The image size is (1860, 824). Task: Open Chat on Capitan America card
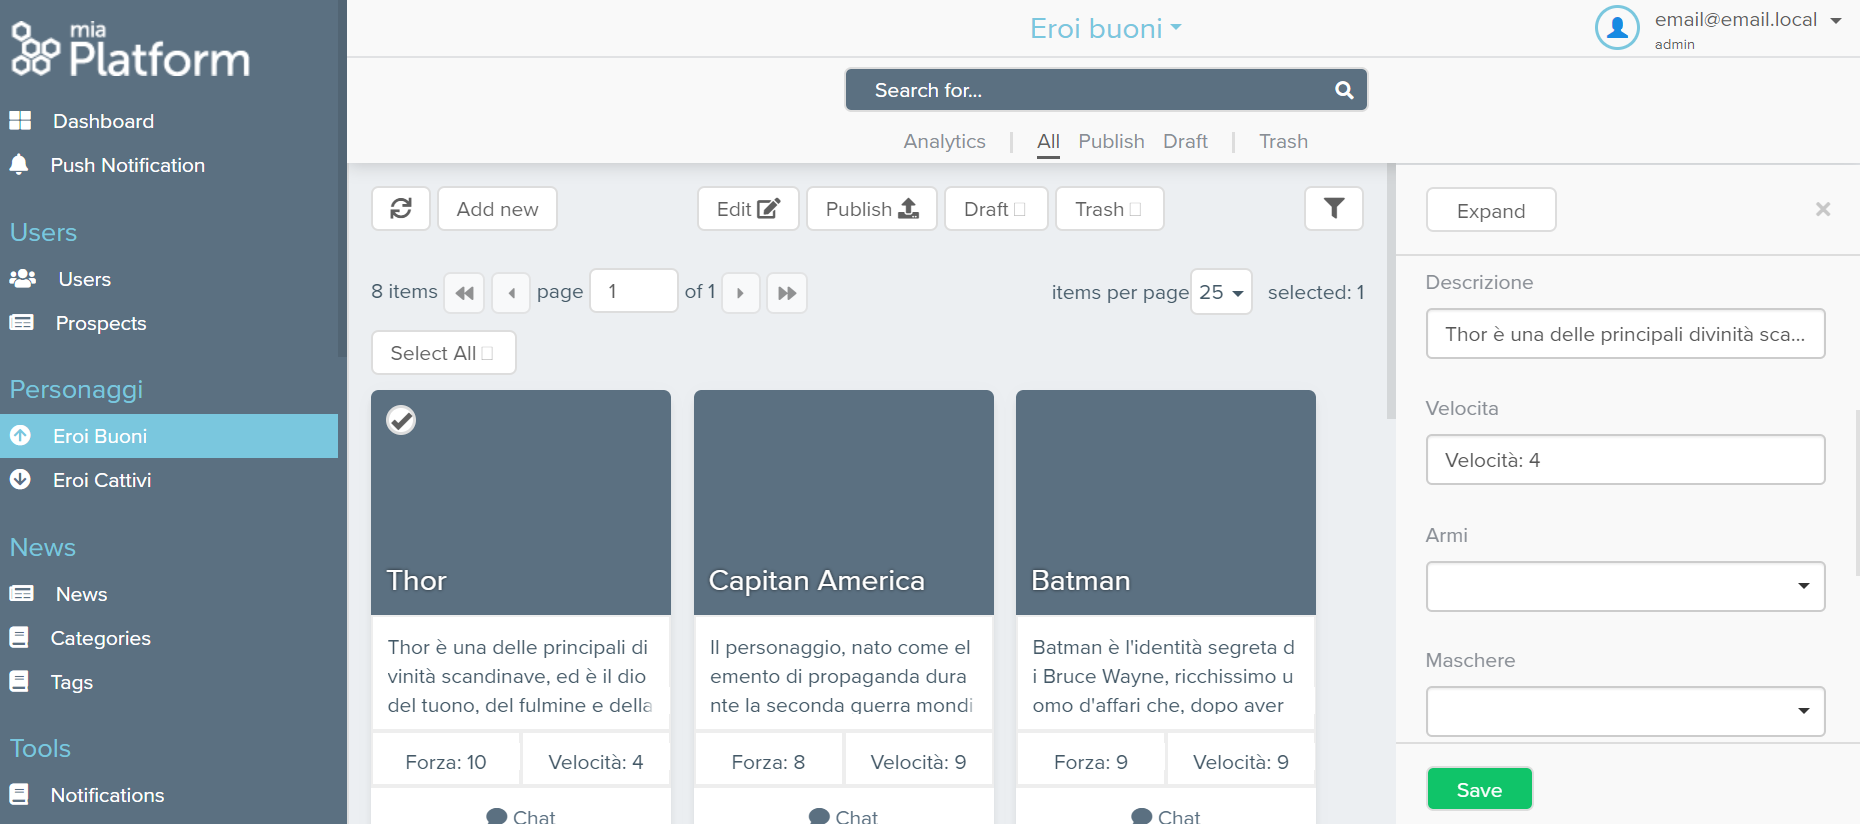[843, 816]
